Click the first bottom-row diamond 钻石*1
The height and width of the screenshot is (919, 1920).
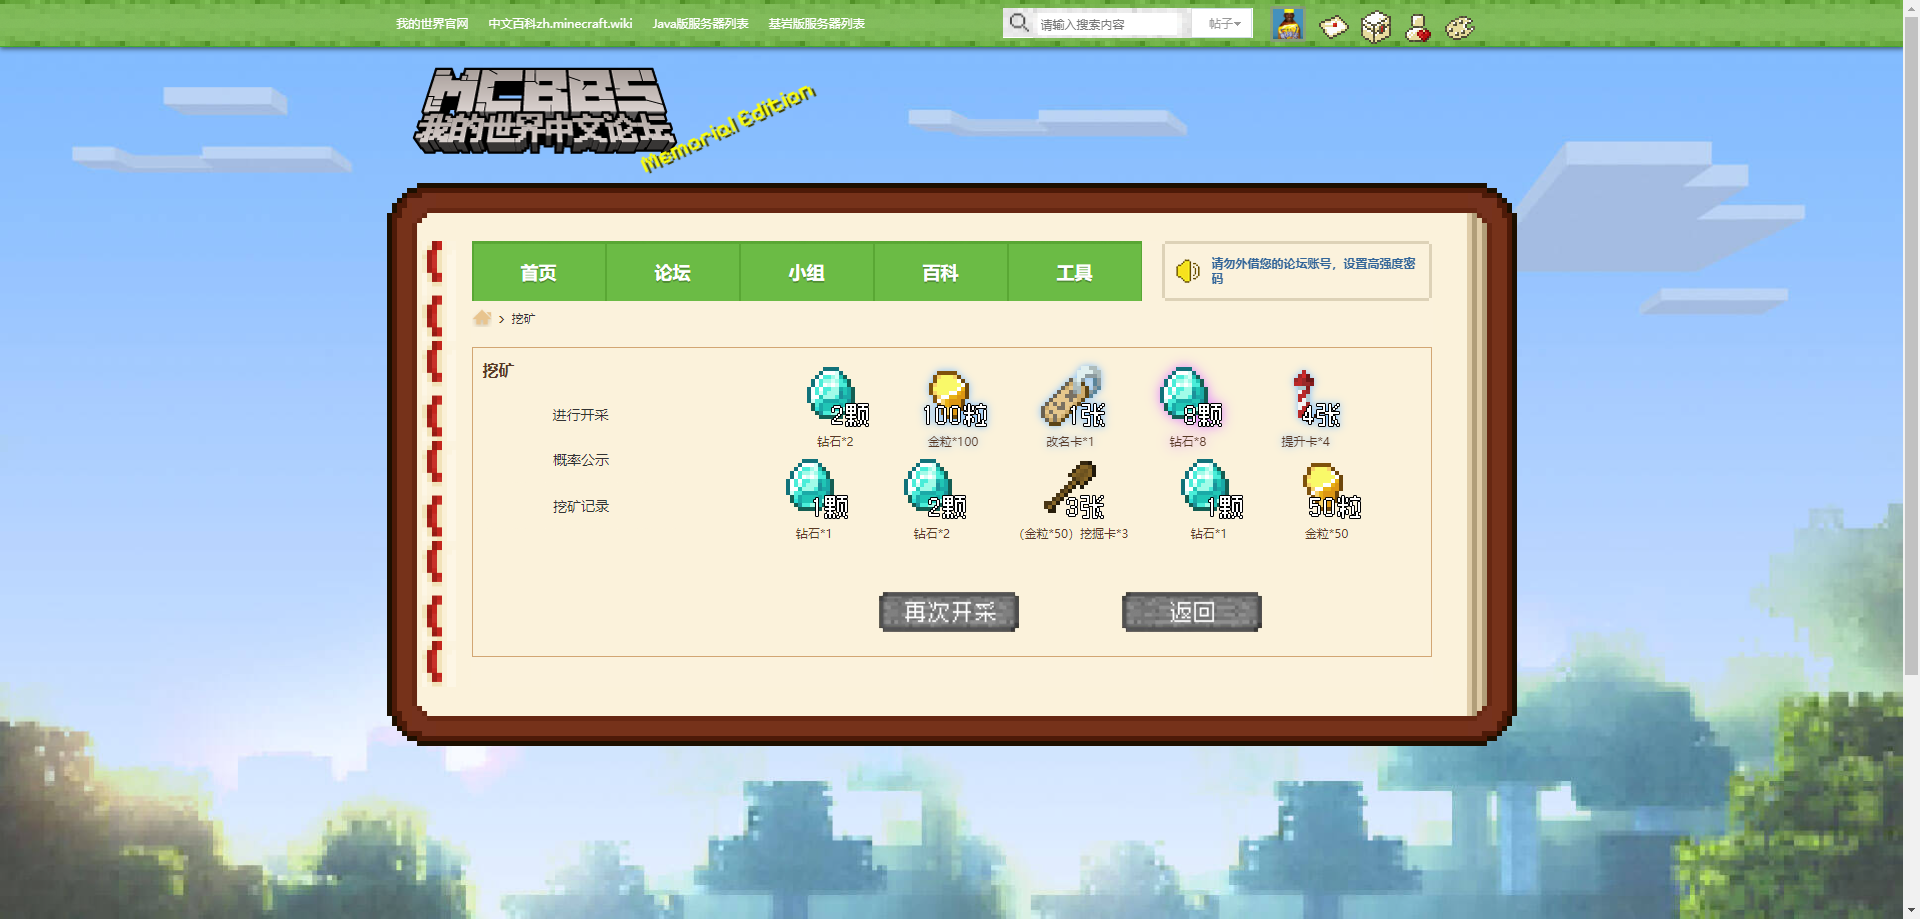[x=815, y=489]
